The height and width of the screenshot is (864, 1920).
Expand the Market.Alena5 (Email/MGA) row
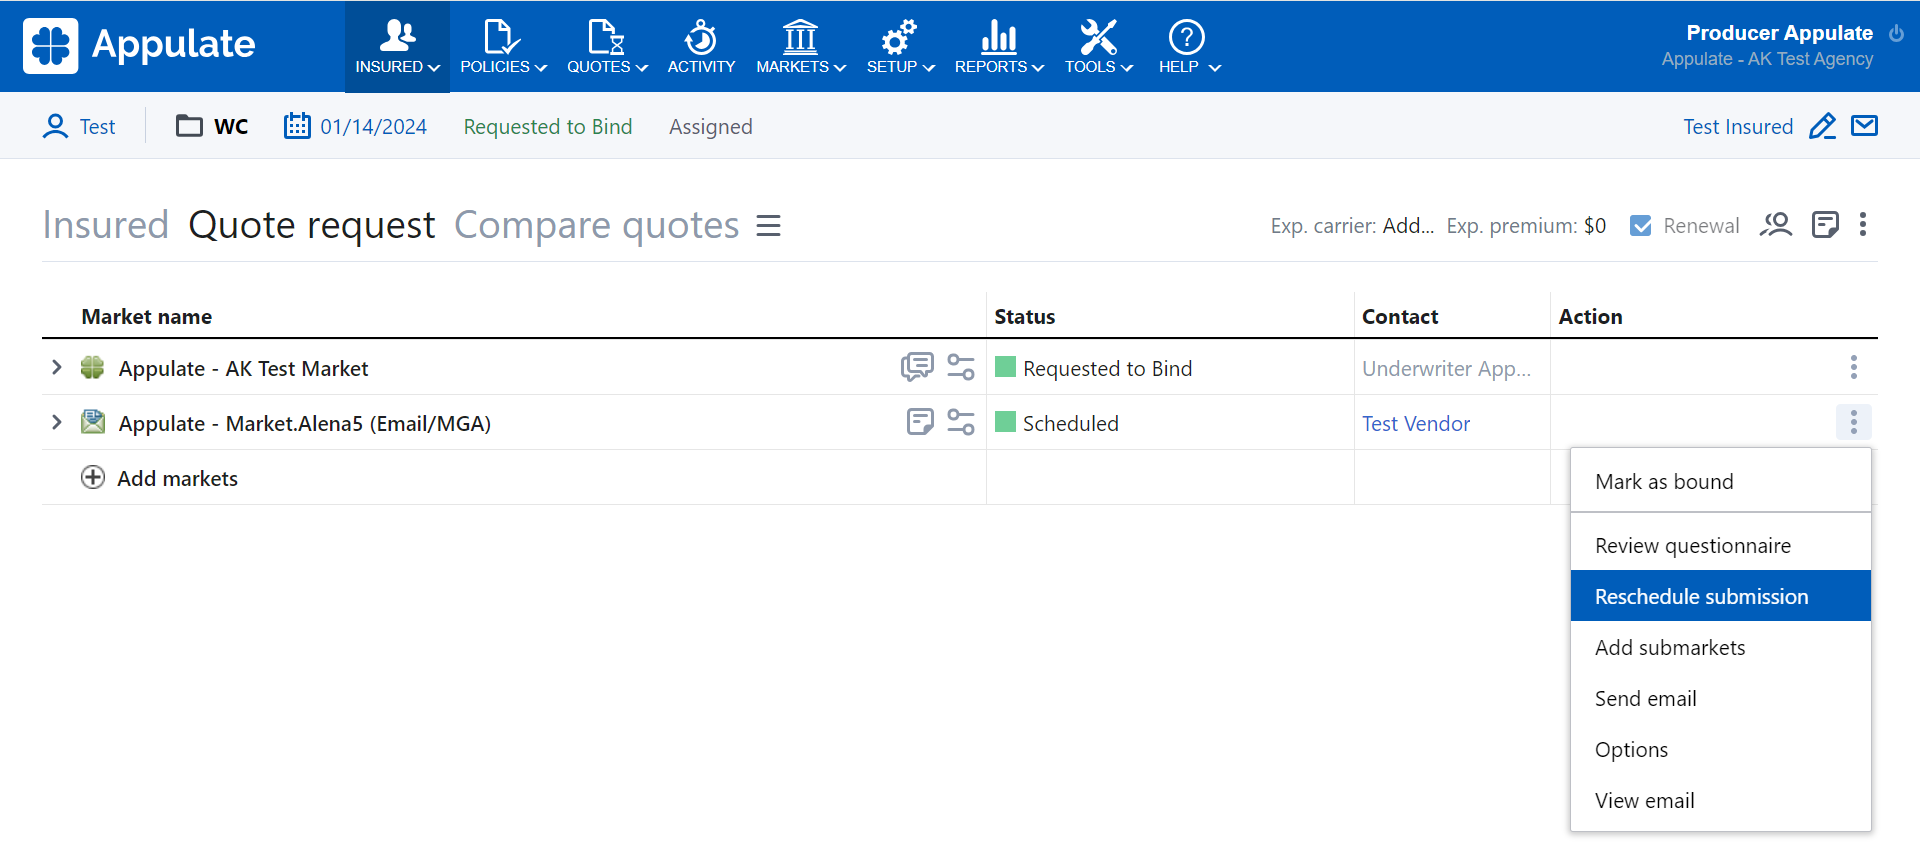pos(57,423)
